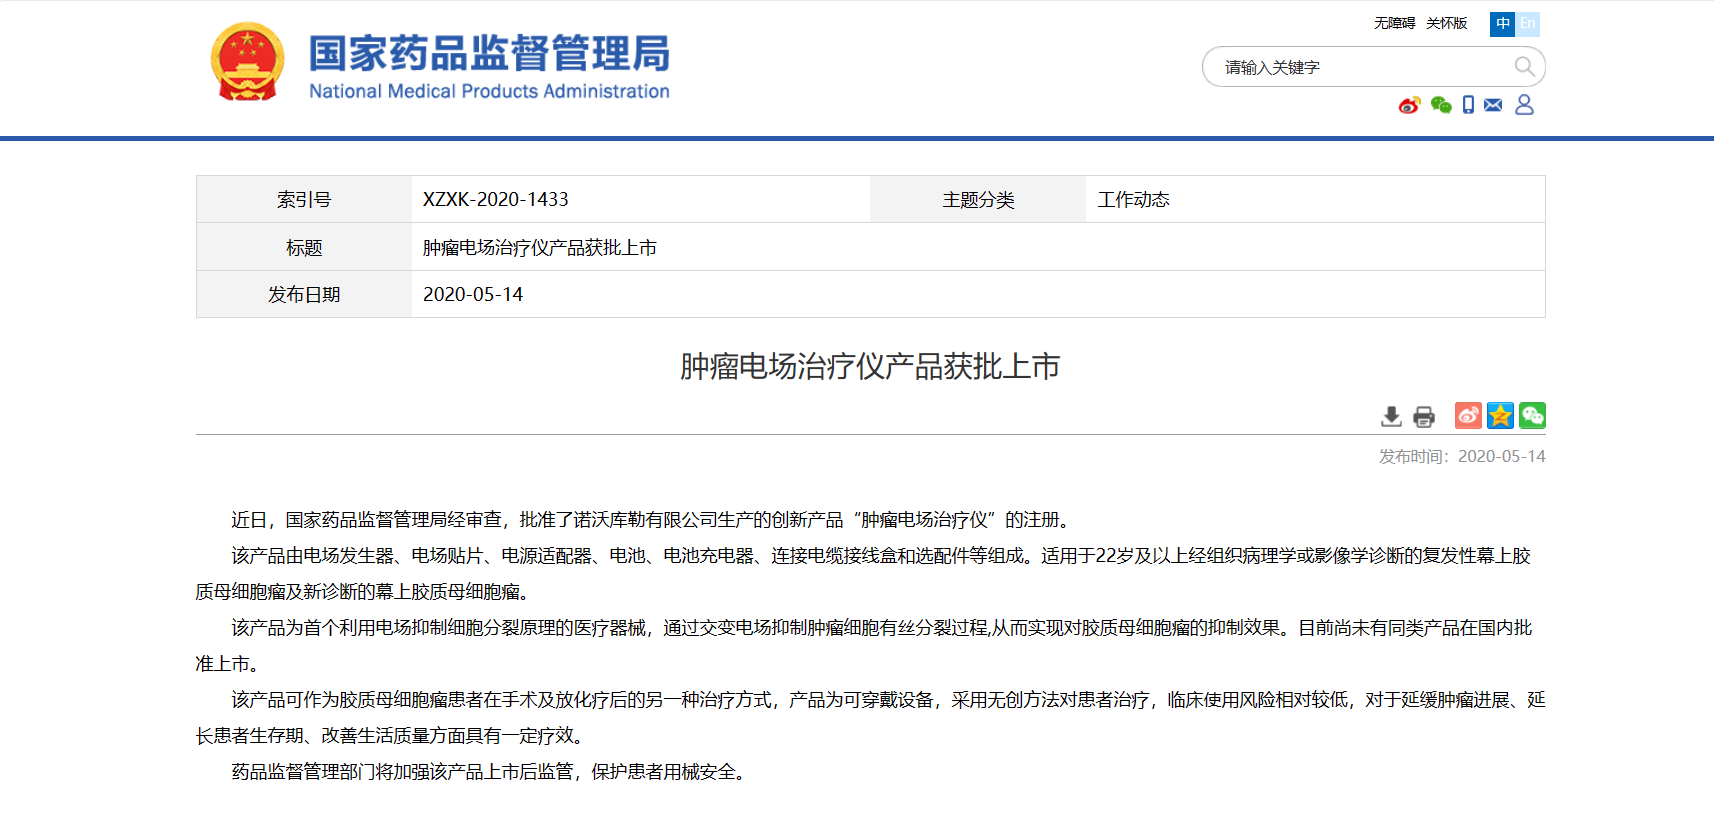Switch language to En English
The image size is (1714, 813).
coord(1528,24)
